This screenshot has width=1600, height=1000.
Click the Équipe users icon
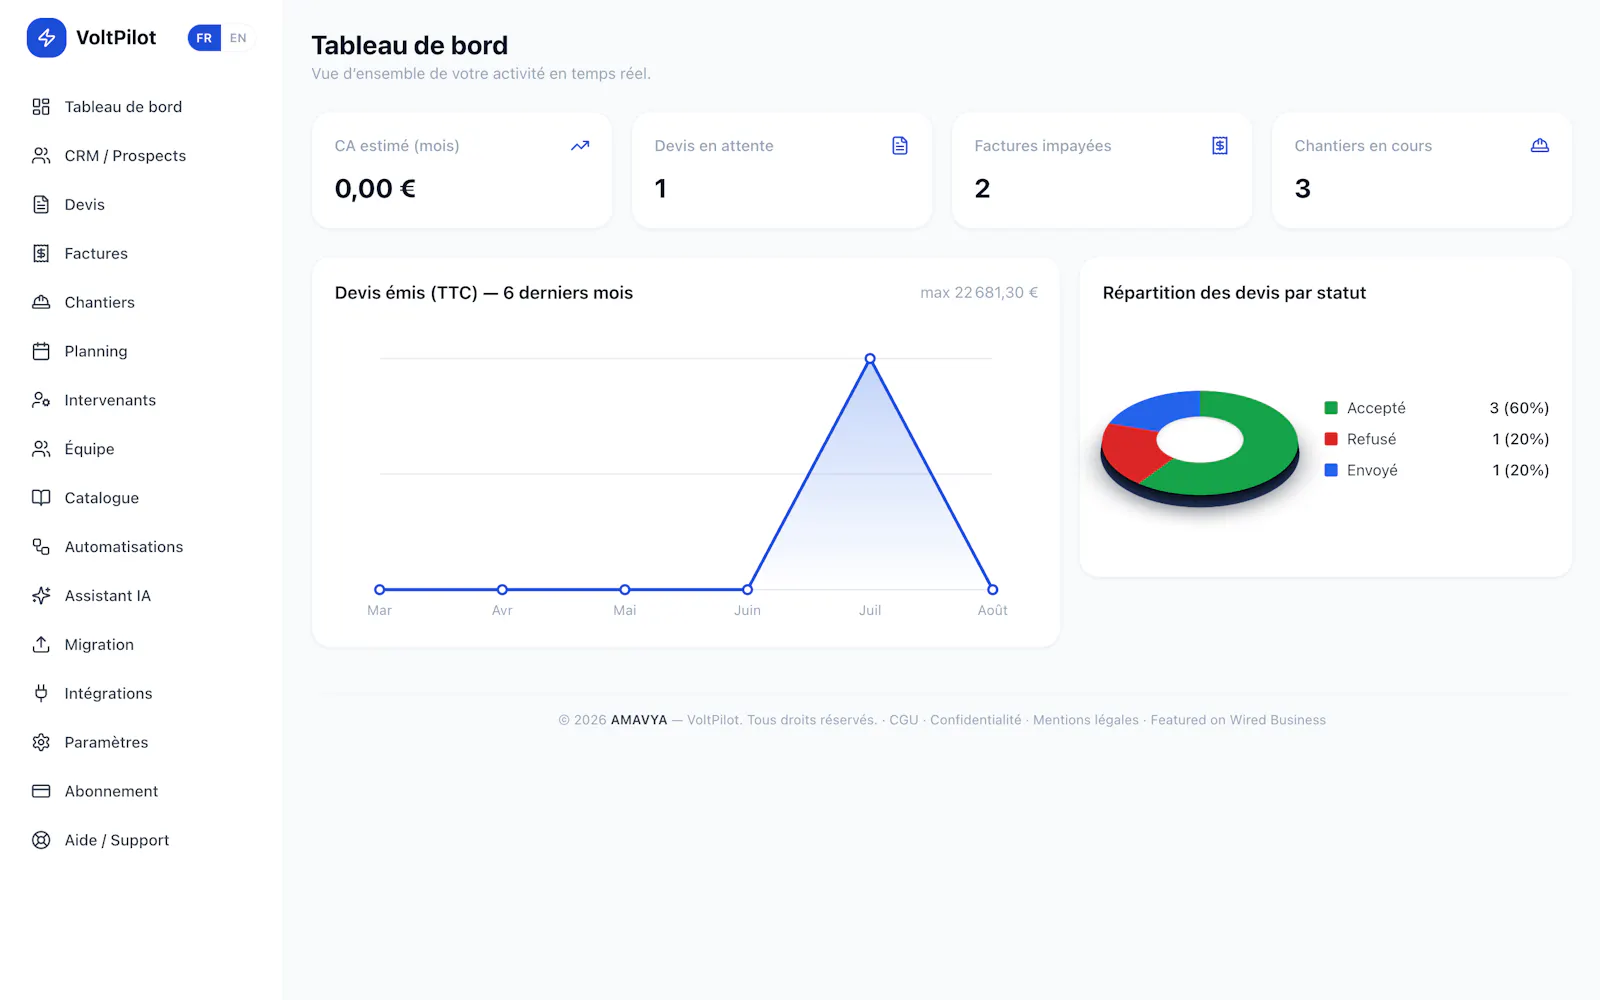click(x=41, y=449)
